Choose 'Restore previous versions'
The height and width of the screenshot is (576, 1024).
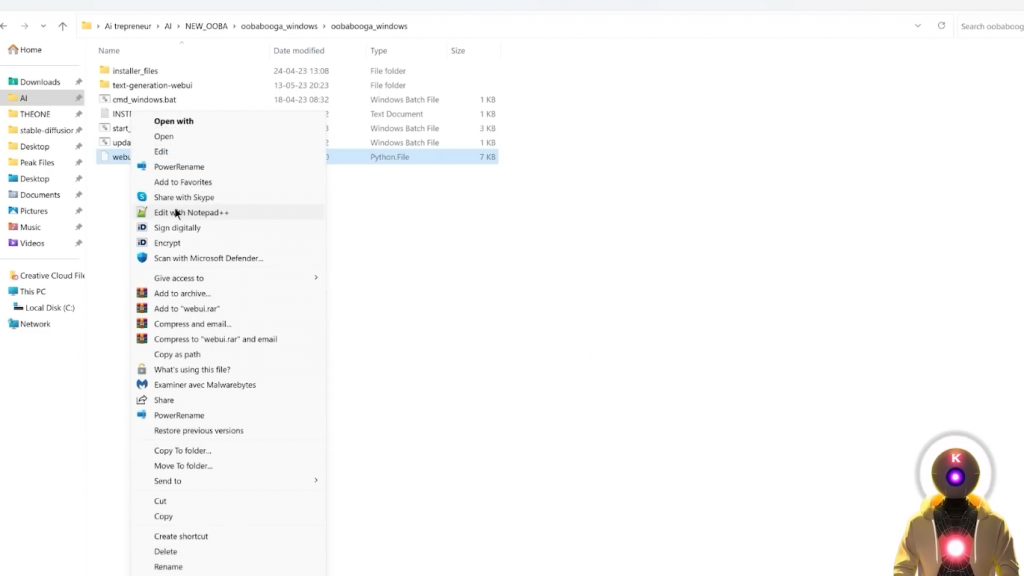[x=199, y=431]
